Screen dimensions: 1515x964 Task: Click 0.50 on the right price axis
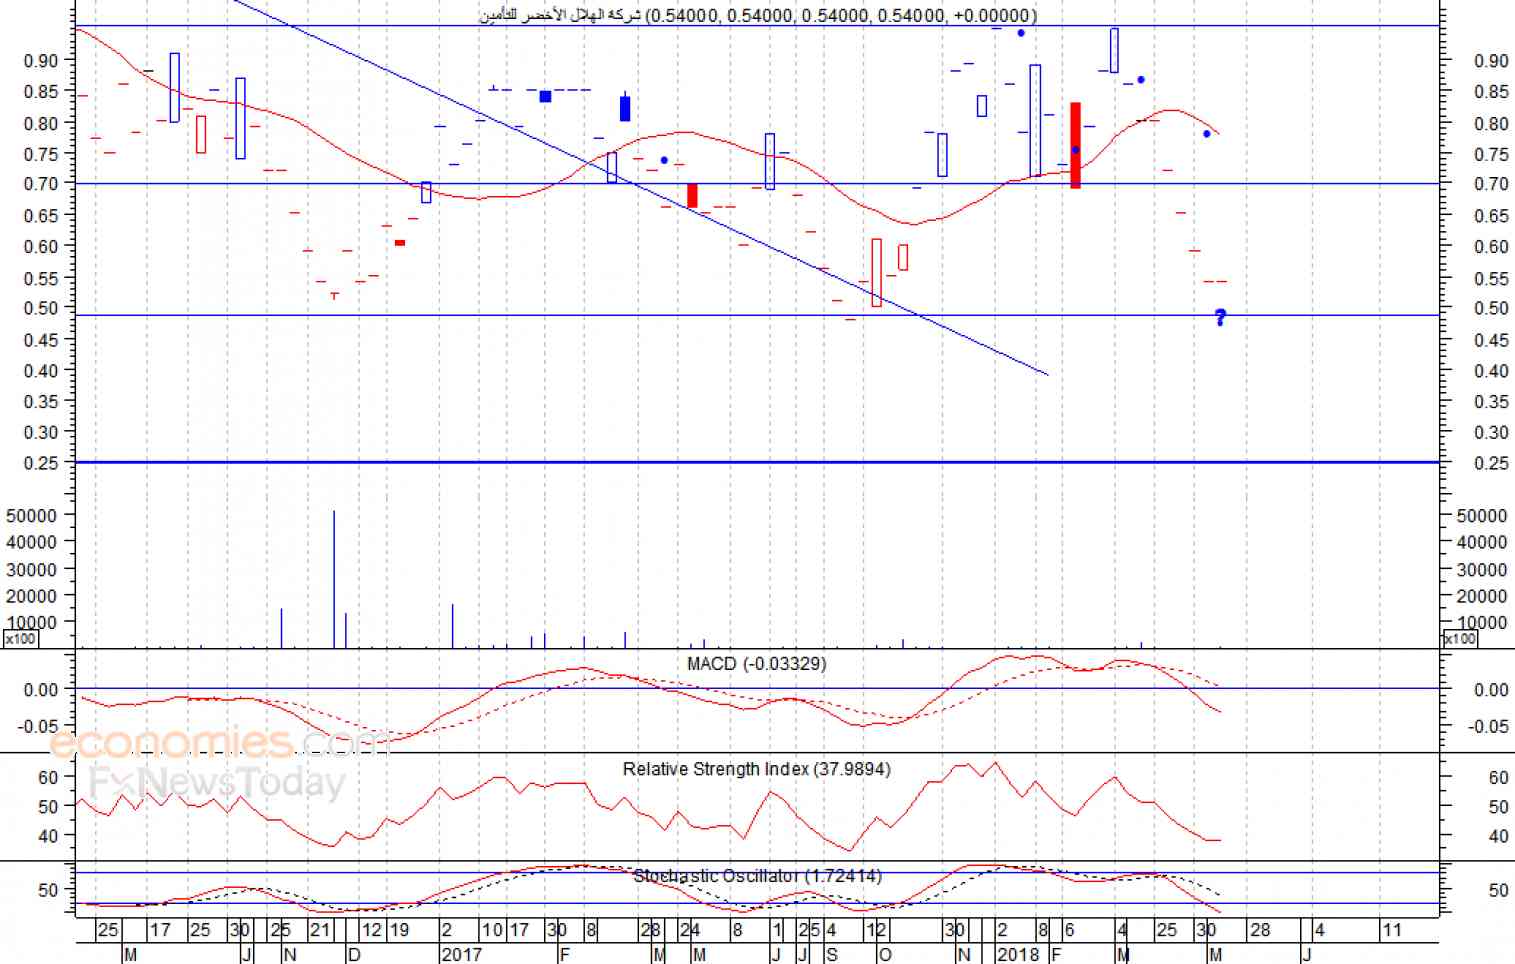(1491, 308)
